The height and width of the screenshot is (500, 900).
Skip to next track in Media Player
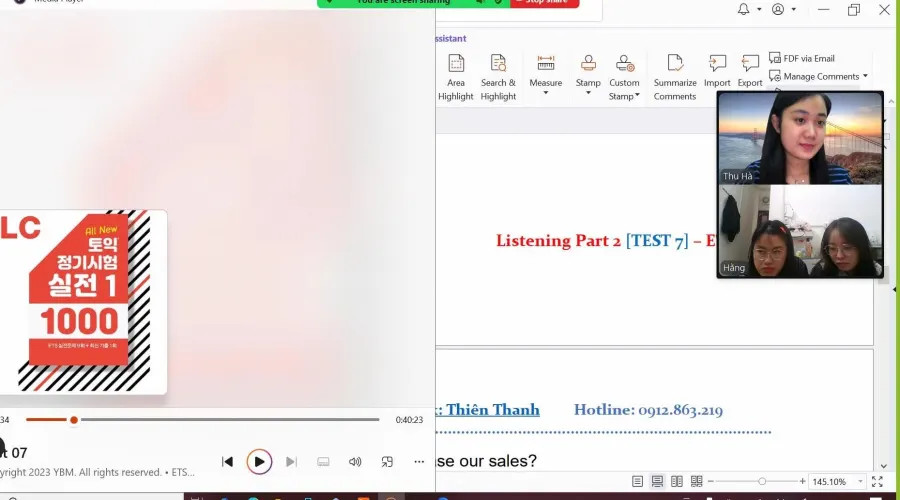[x=291, y=462]
